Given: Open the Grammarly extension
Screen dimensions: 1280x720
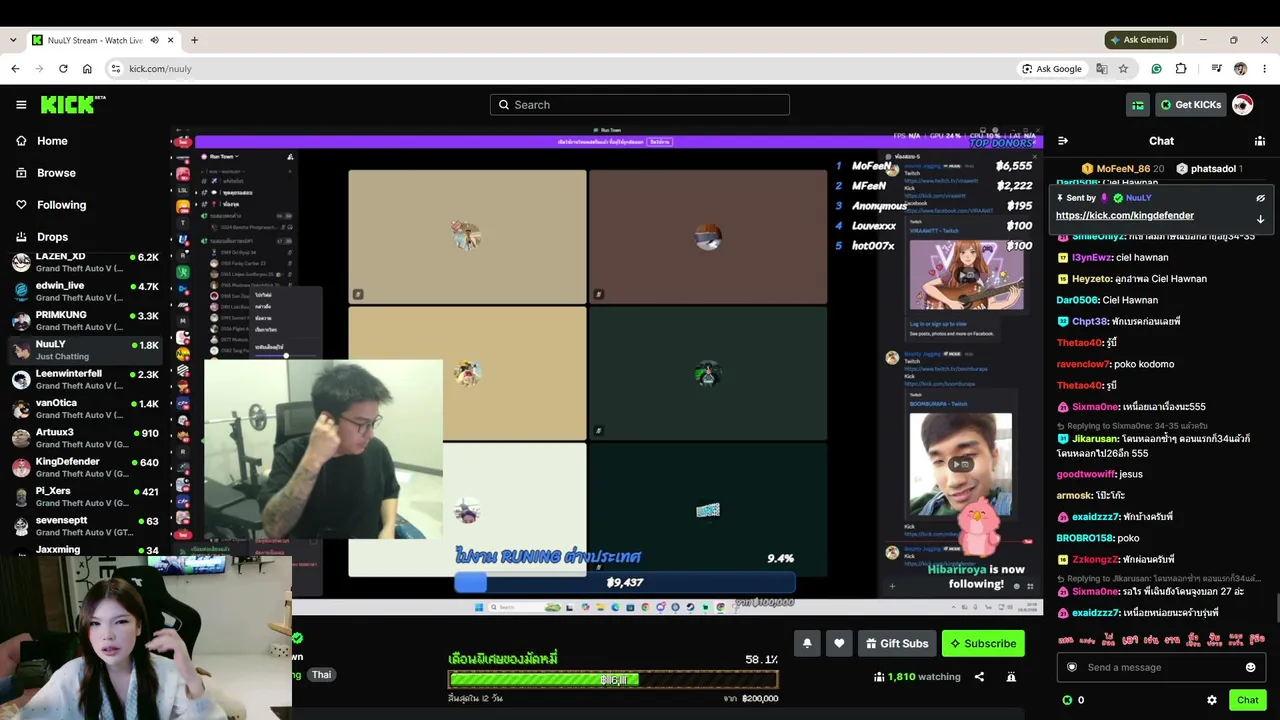Looking at the screenshot, I should click(1157, 69).
